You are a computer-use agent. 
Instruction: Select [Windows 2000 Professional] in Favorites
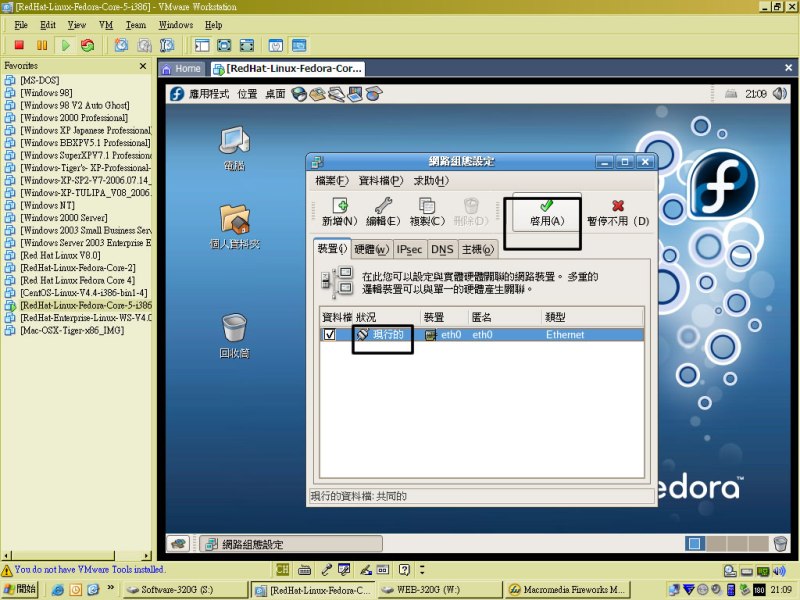pos(74,118)
